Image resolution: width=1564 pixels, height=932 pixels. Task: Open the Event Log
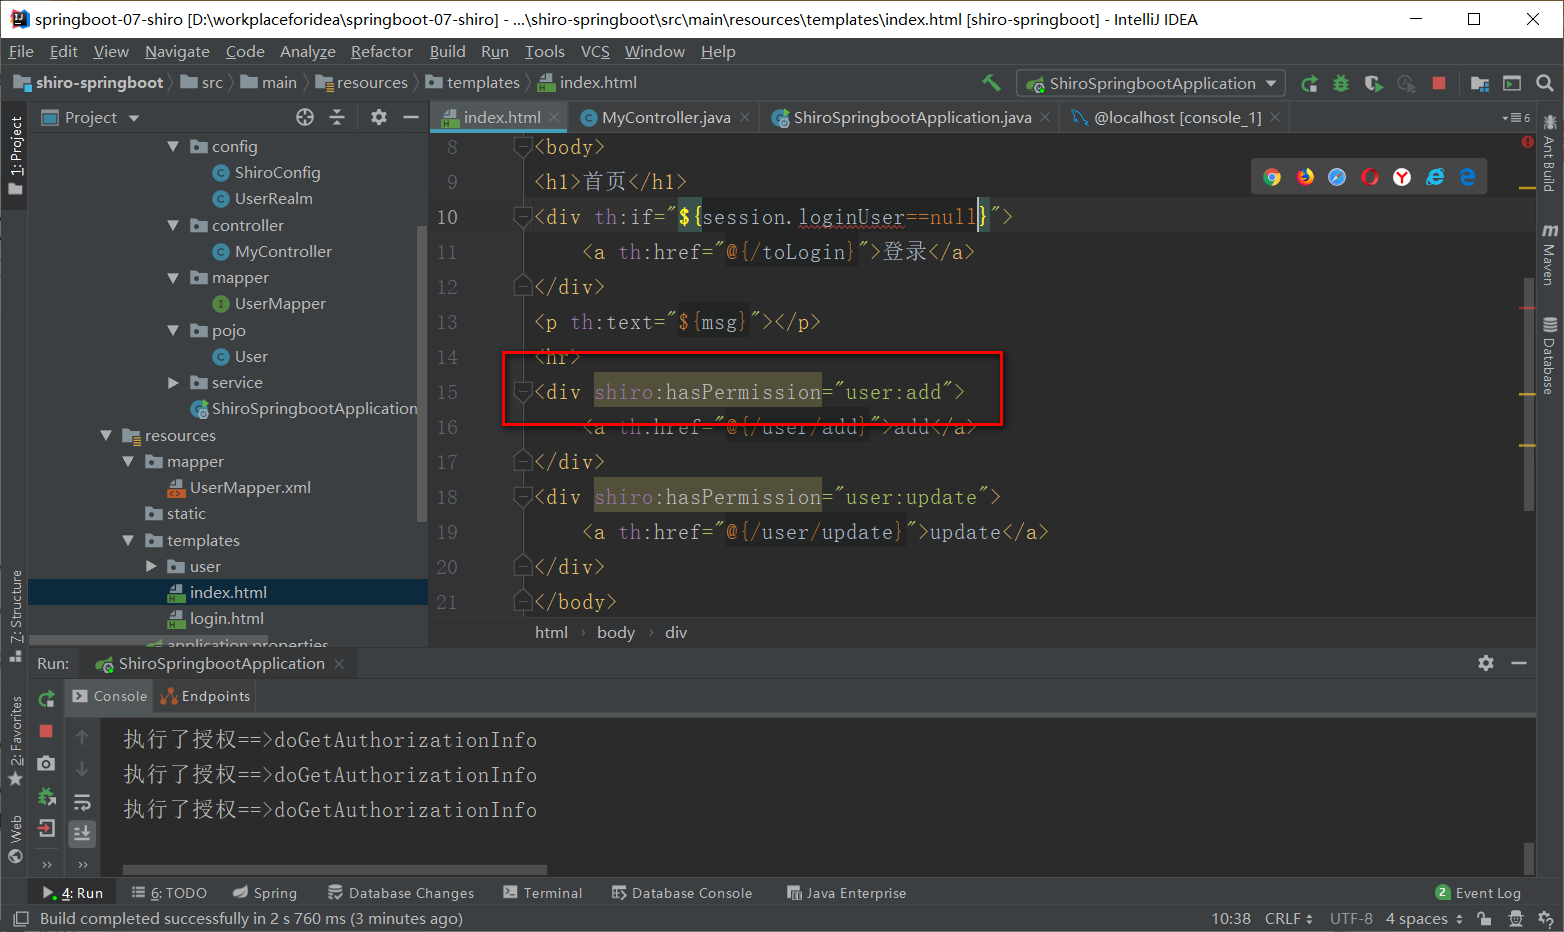pyautogui.click(x=1478, y=893)
